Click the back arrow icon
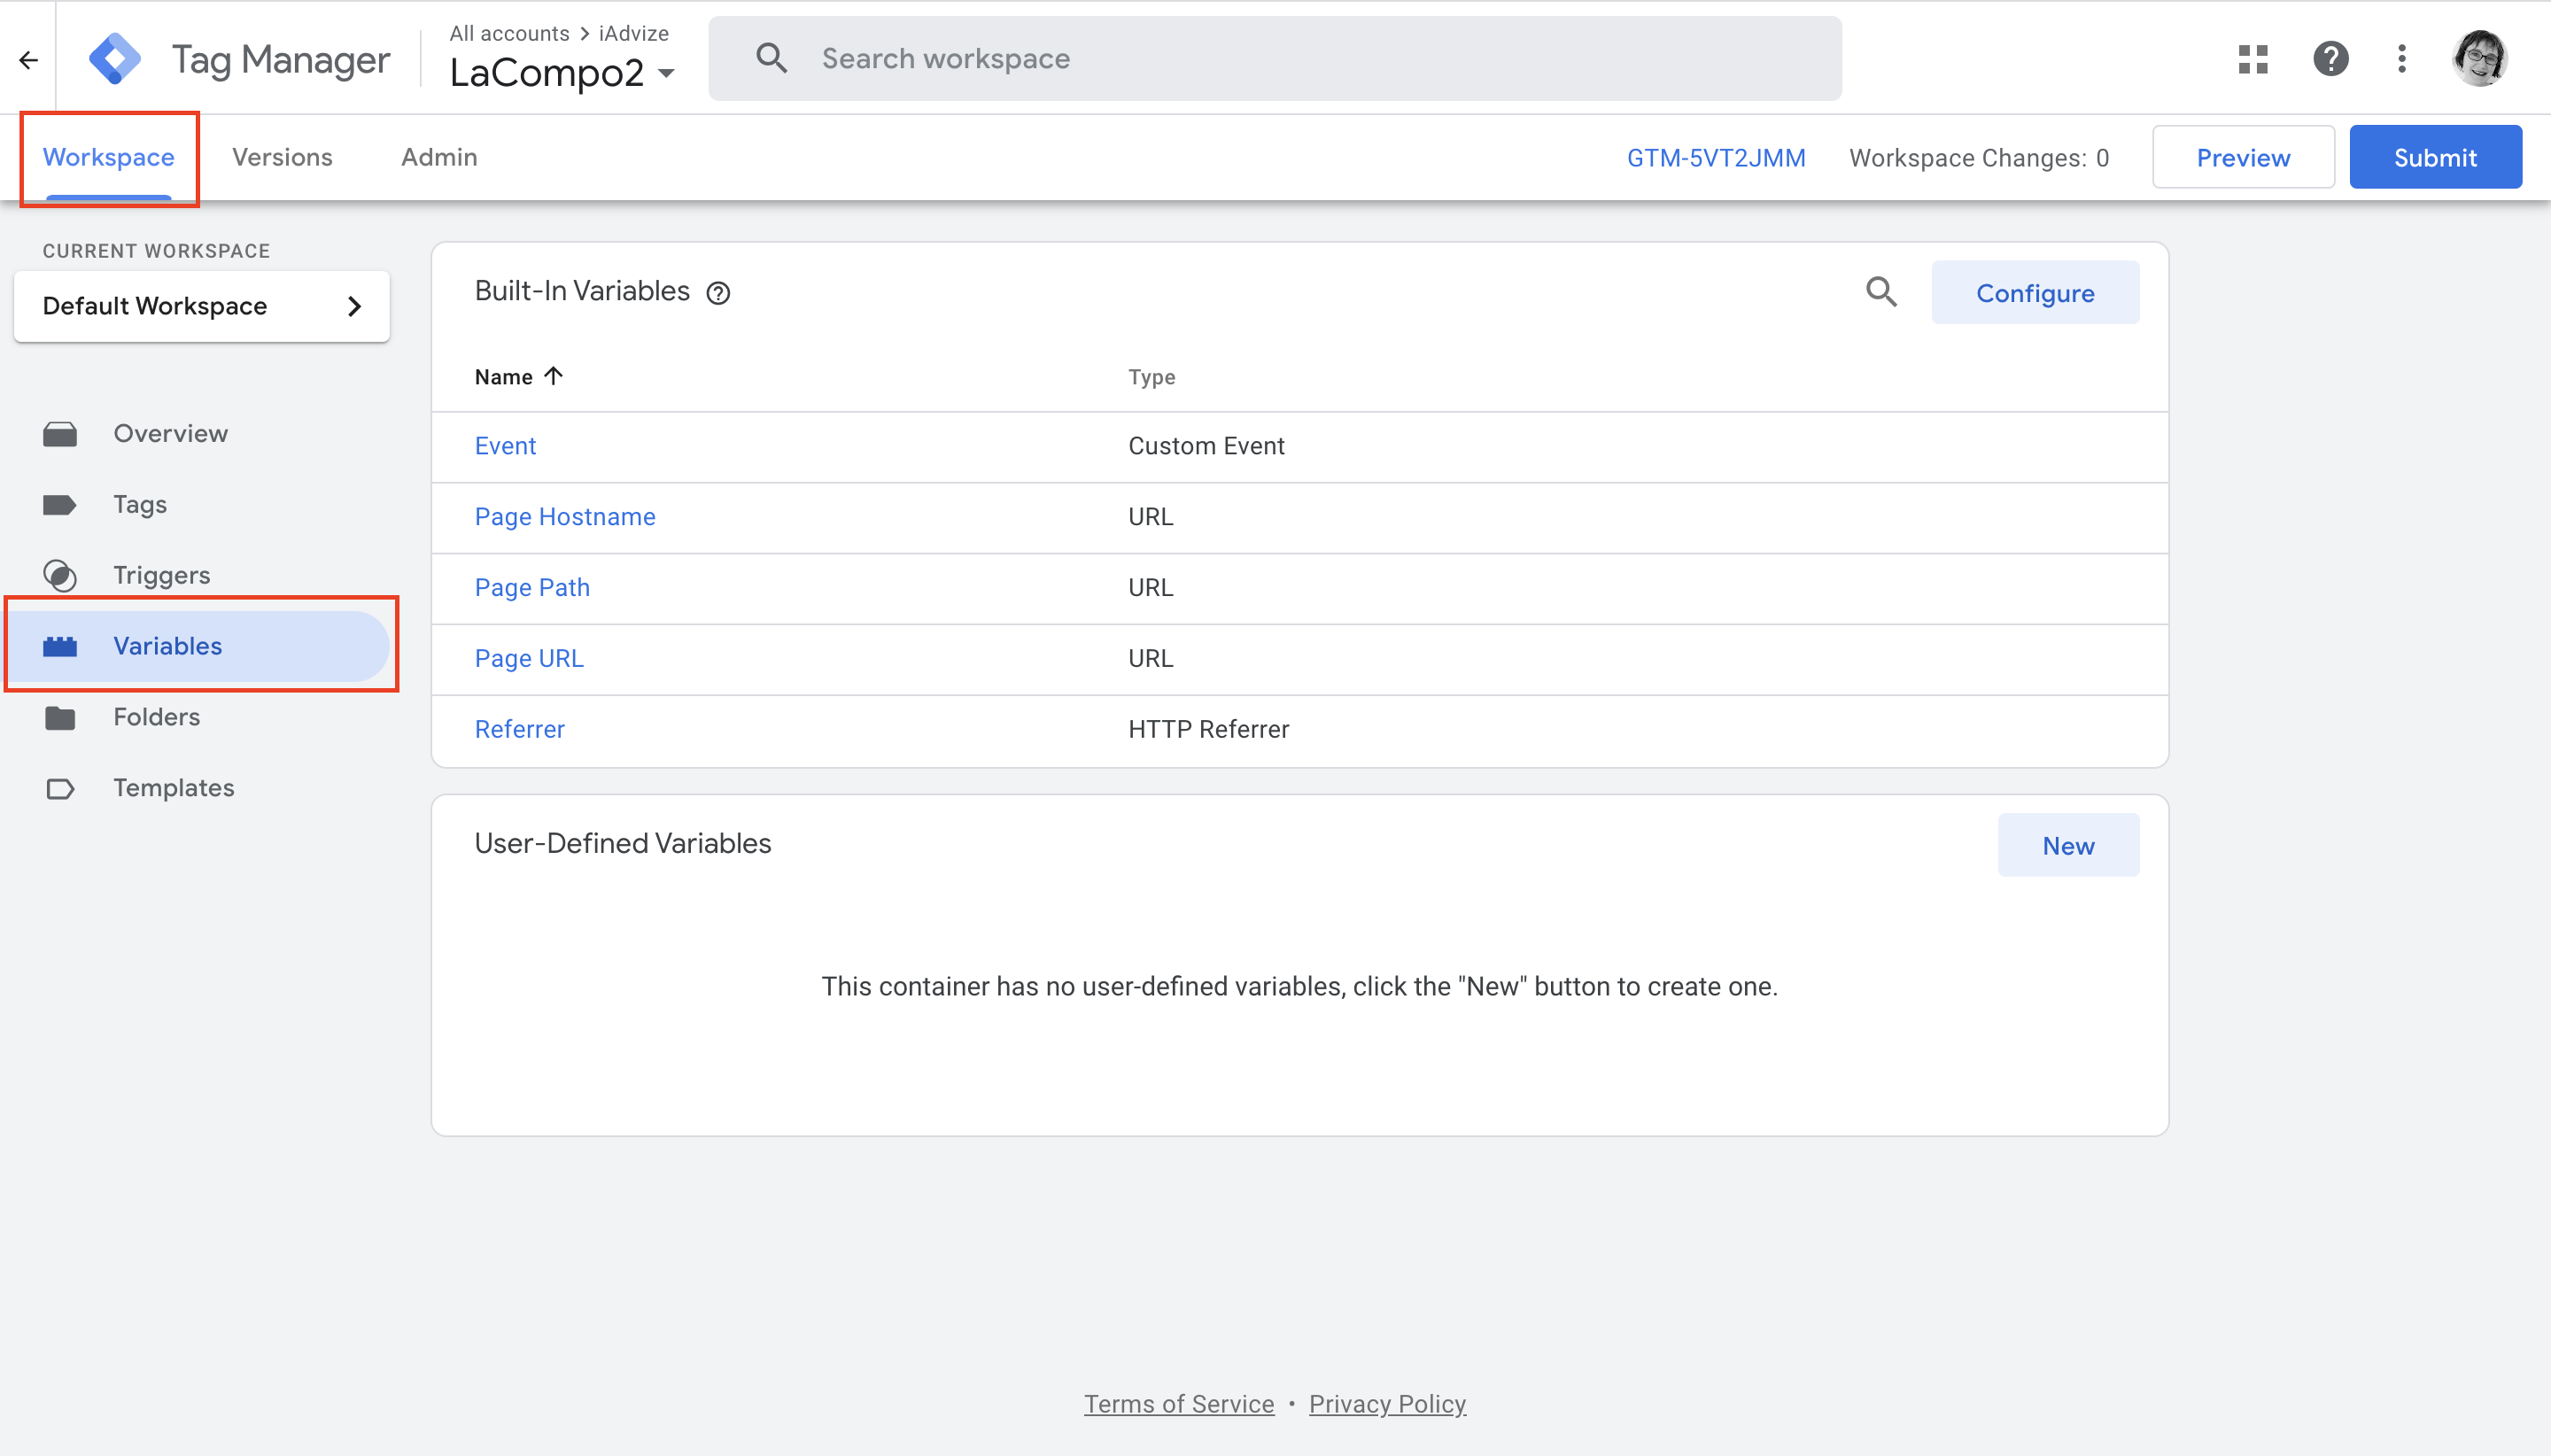This screenshot has width=2551, height=1456. 28,60
